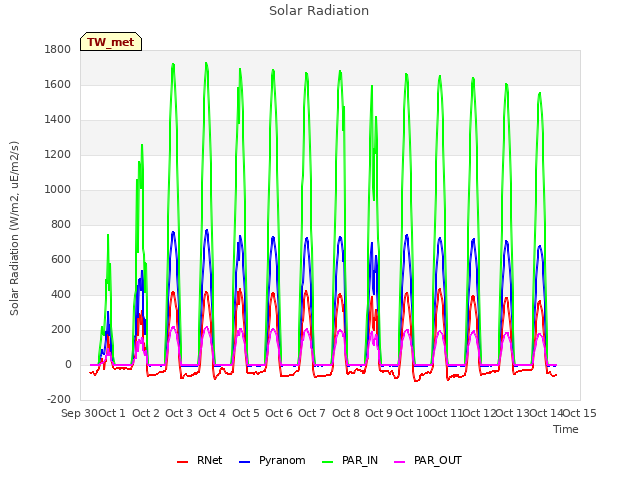Toggle the PAR_OUT legend entry
Viewport: 640px width, 480px height.
428,460
